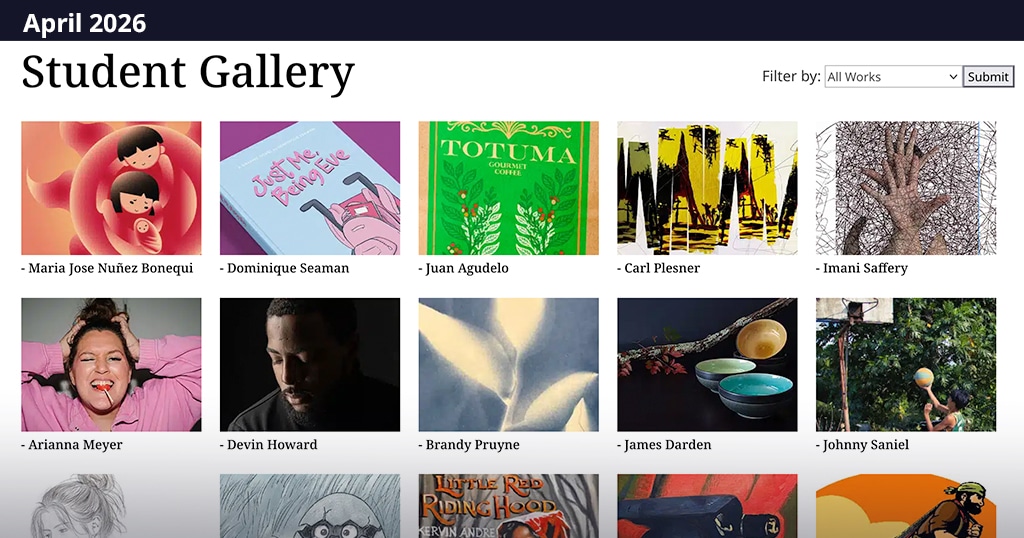The height and width of the screenshot is (538, 1024).
Task: Click the Submit button
Action: tap(988, 76)
